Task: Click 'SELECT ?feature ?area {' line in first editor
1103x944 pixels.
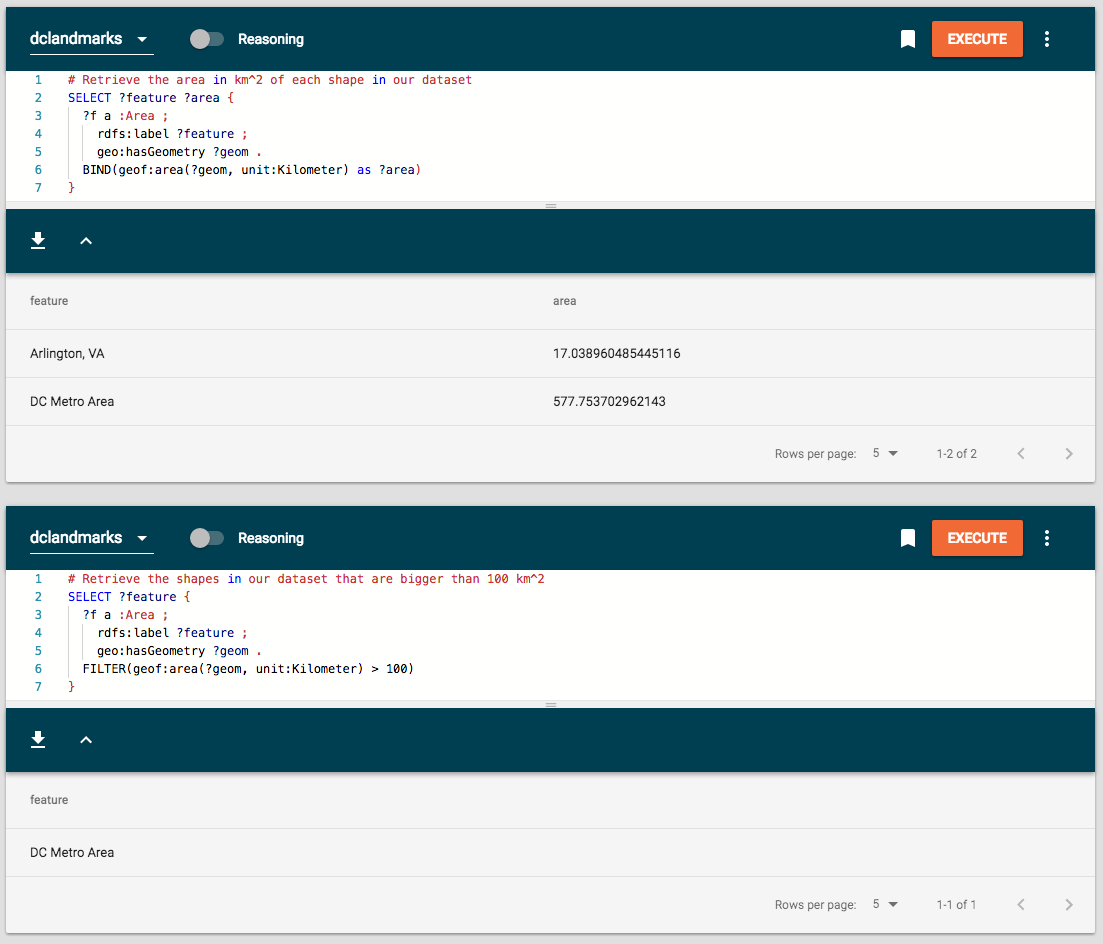Action: pos(151,98)
